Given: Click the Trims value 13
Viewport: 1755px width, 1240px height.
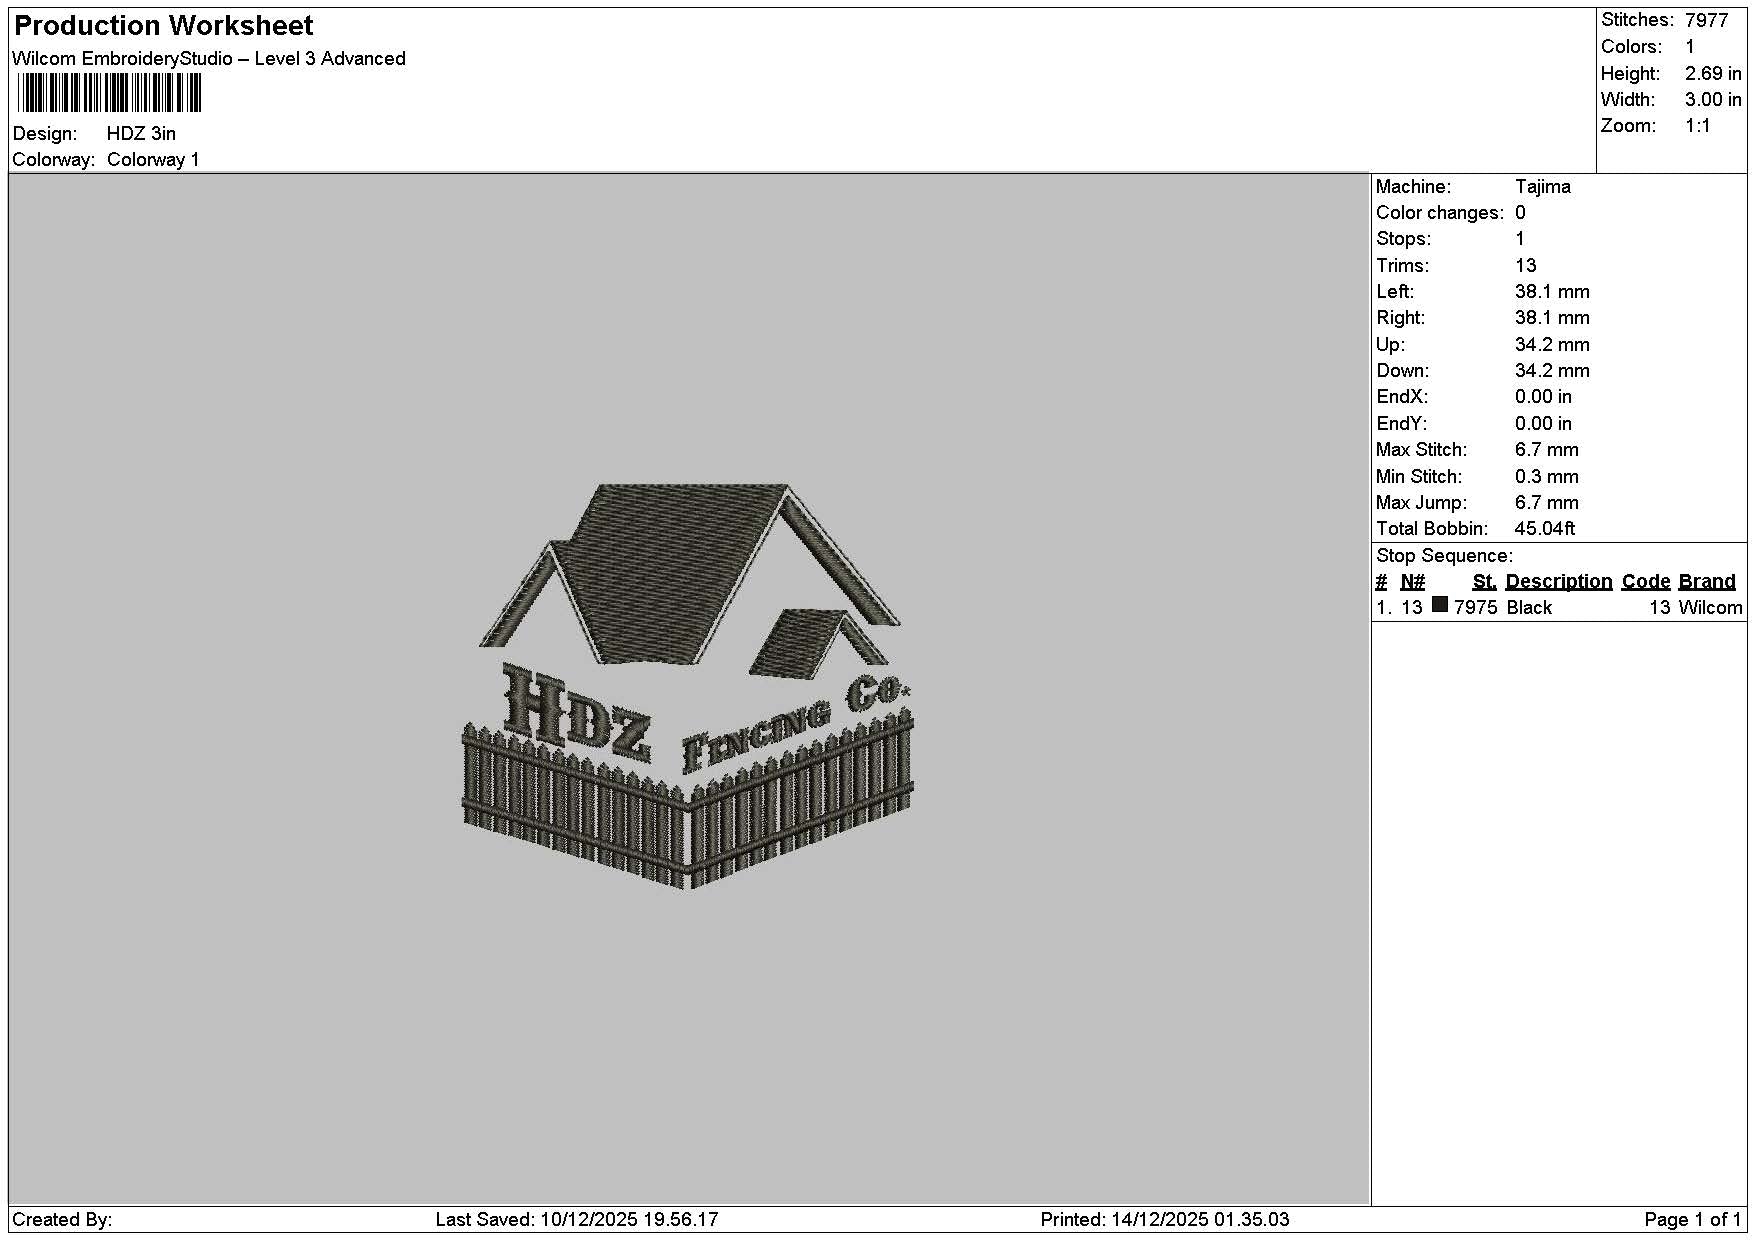Looking at the screenshot, I should [x=1525, y=266].
